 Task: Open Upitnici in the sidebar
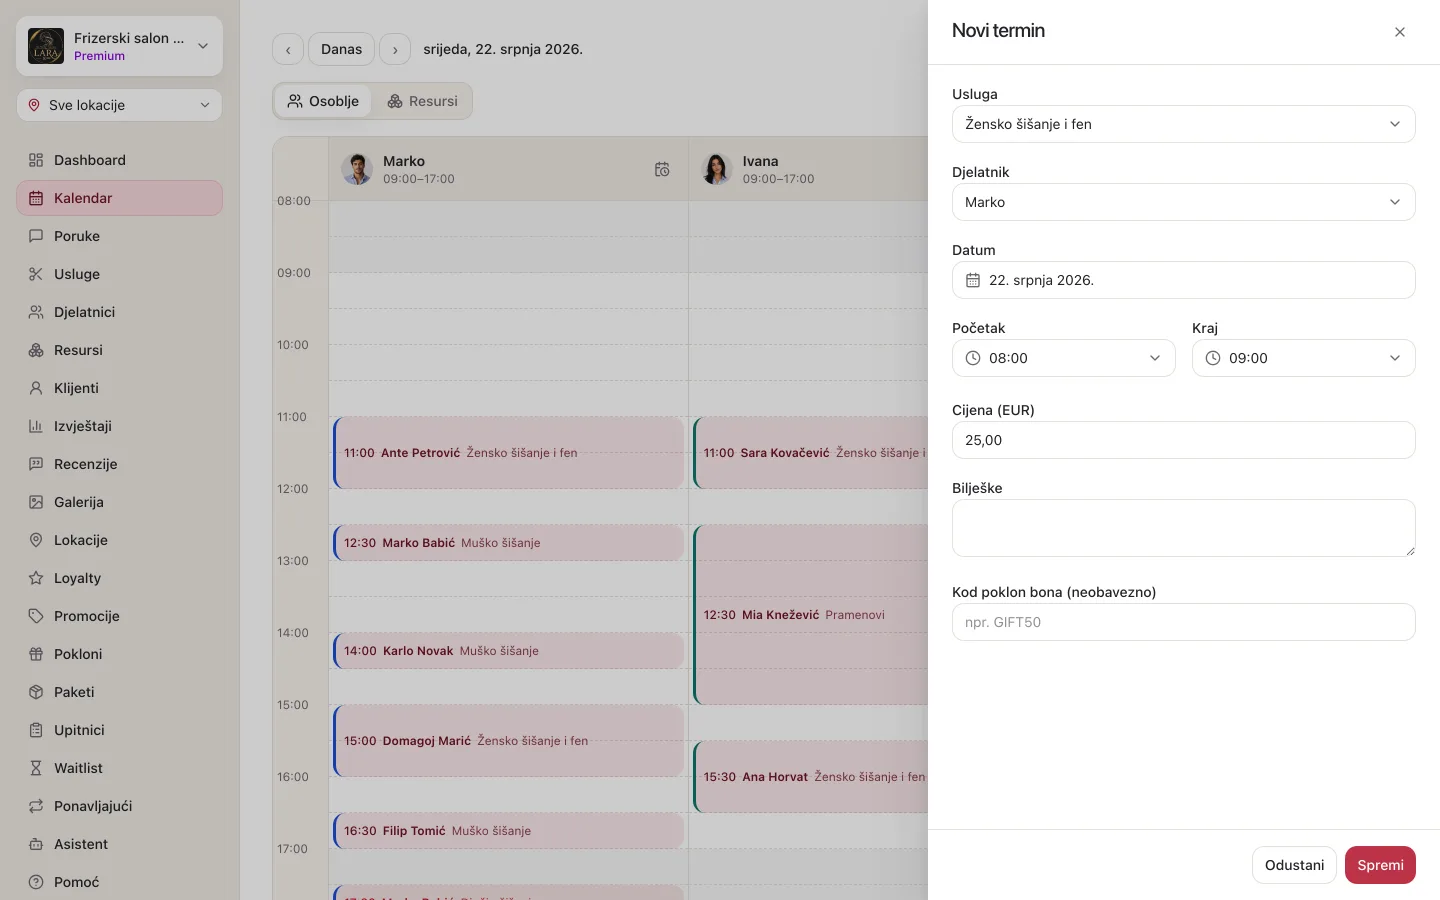[120, 730]
